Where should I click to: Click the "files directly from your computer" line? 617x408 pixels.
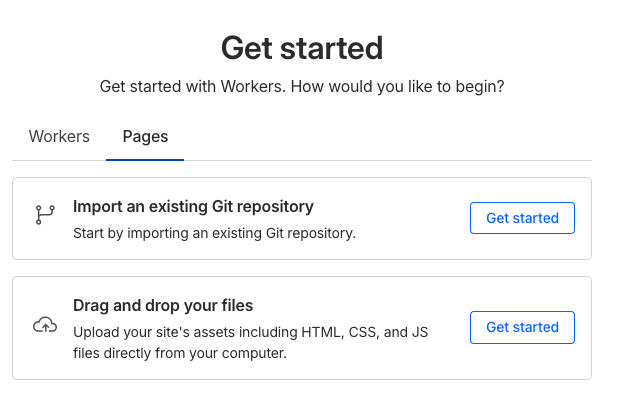tap(180, 353)
